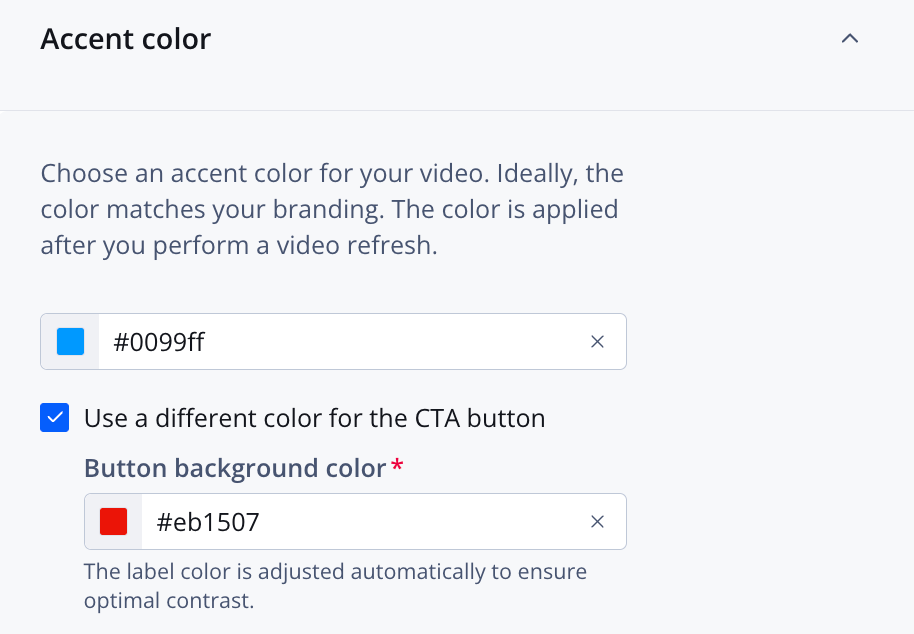Click the CTA button checkbox label text
914x634 pixels.
coord(314,418)
